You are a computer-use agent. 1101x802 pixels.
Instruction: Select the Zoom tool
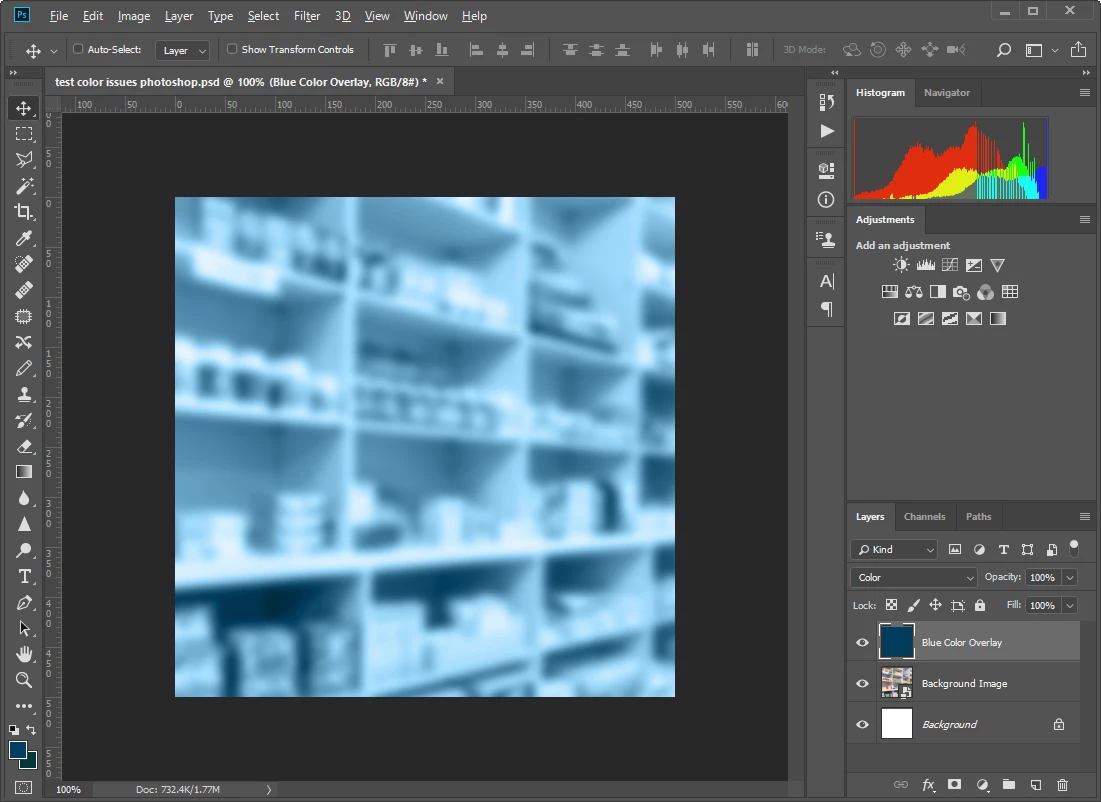[x=24, y=681]
